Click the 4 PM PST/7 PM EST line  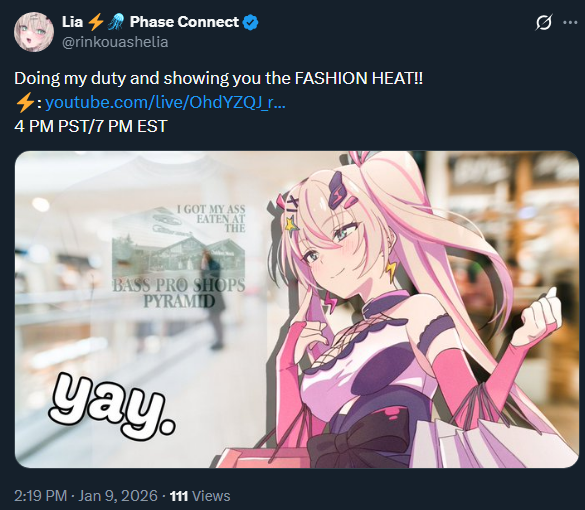91,126
